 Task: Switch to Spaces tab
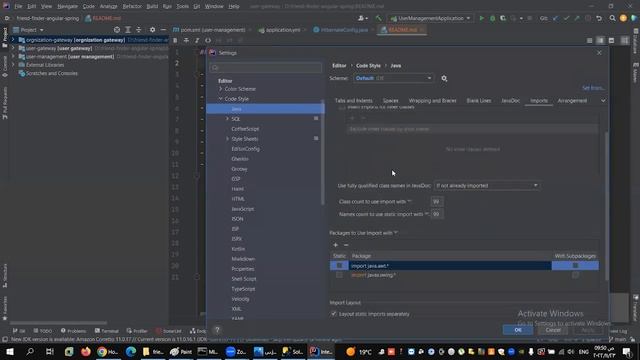click(390, 101)
